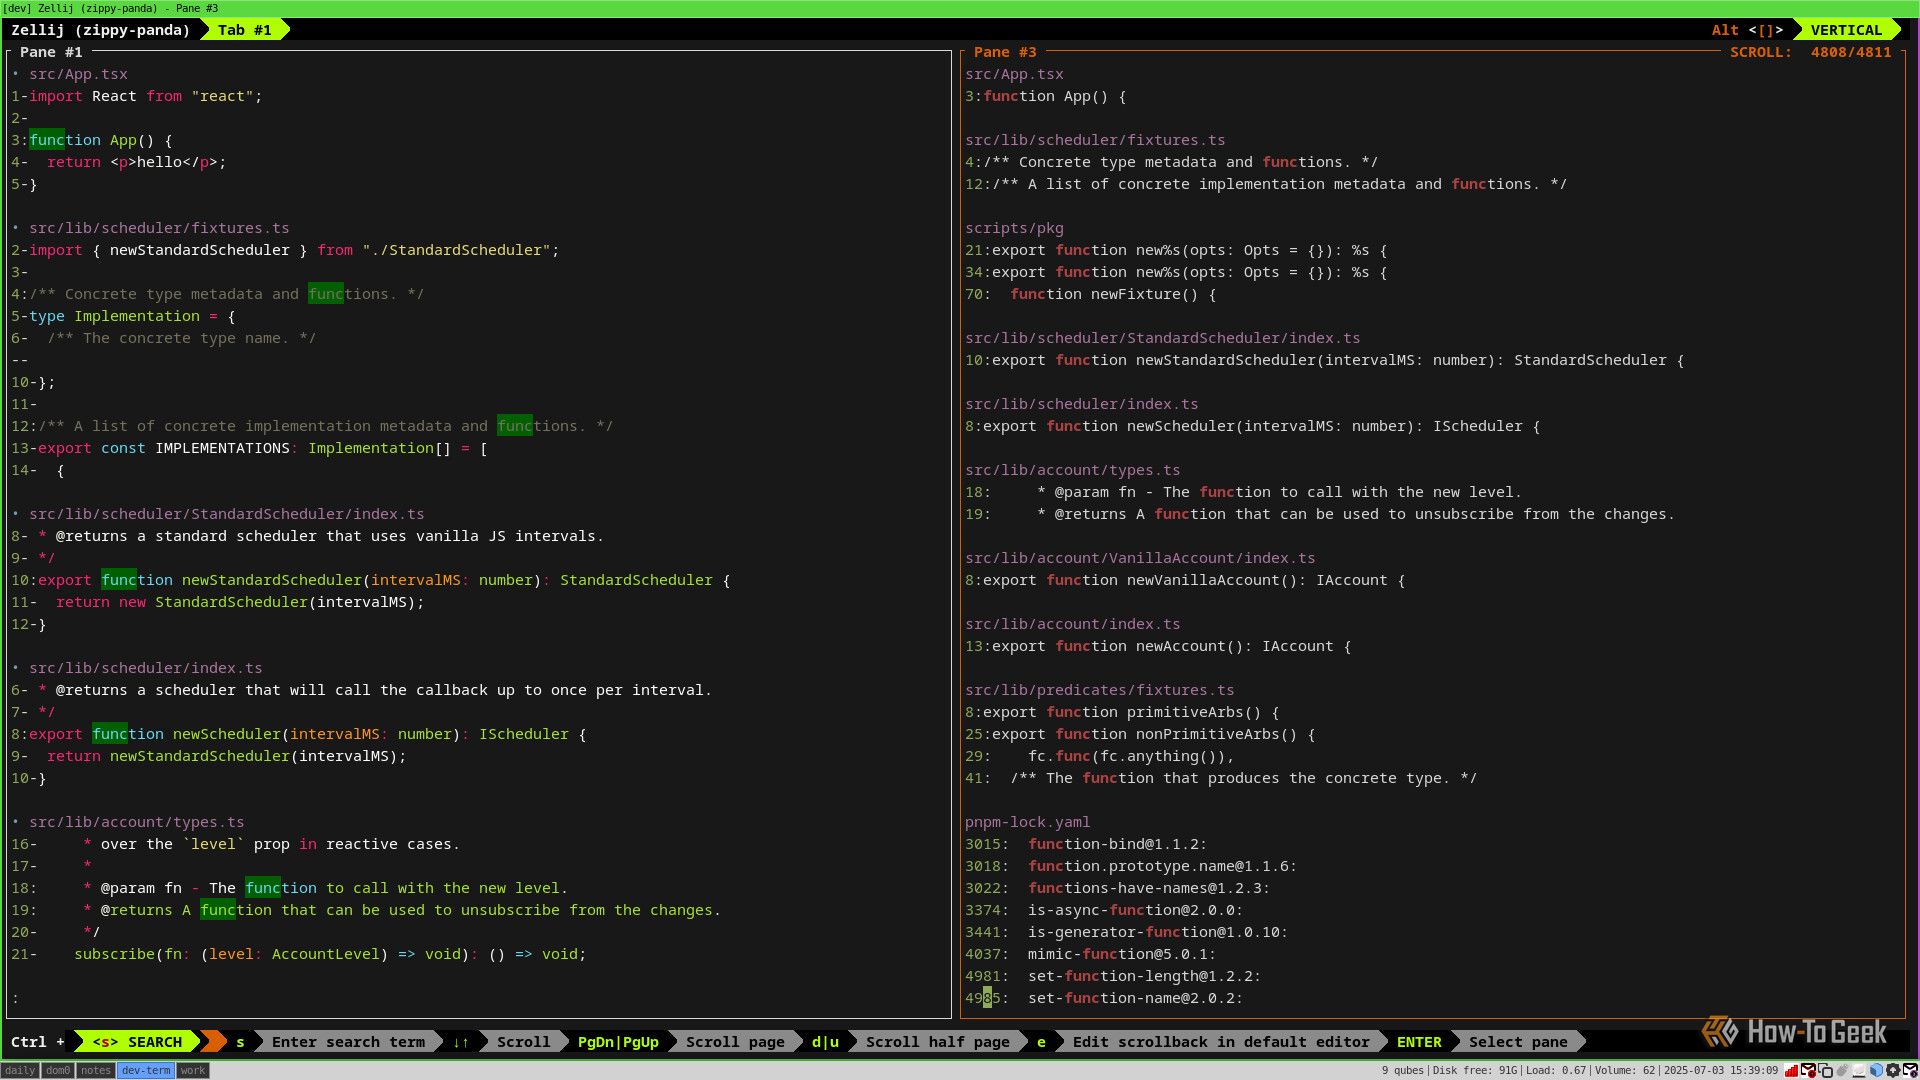1920x1080 pixels.
Task: Click export const IMPLEMENTATIONS line
Action: 249,448
